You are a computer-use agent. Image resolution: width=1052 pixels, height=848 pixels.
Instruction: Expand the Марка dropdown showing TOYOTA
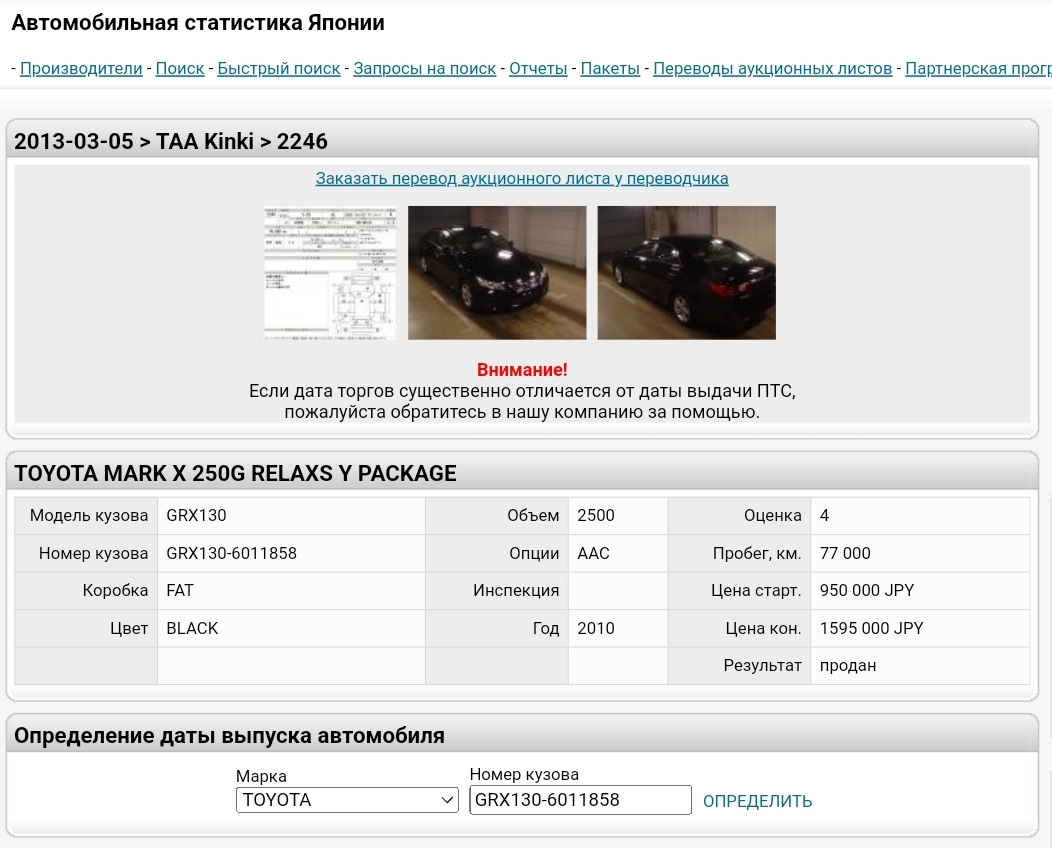tap(347, 800)
